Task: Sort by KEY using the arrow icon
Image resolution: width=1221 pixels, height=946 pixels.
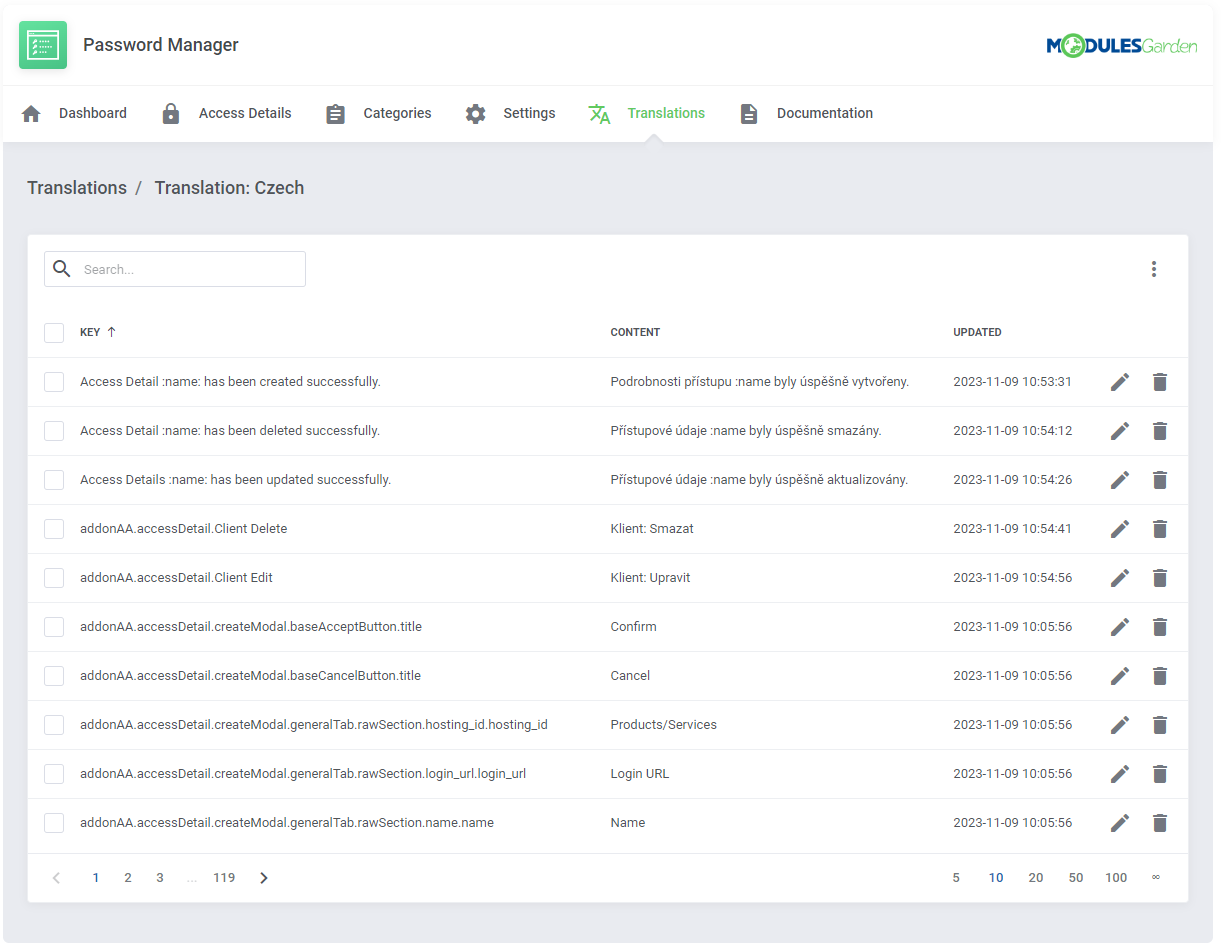Action: pos(111,332)
